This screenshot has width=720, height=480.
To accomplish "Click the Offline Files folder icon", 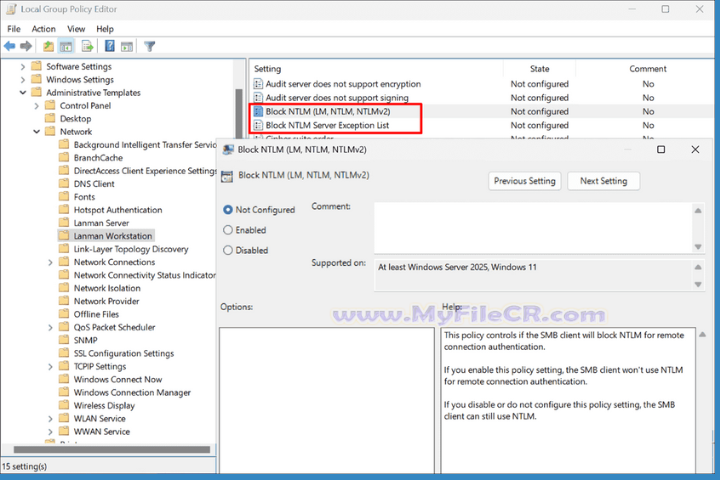I will click(64, 314).
